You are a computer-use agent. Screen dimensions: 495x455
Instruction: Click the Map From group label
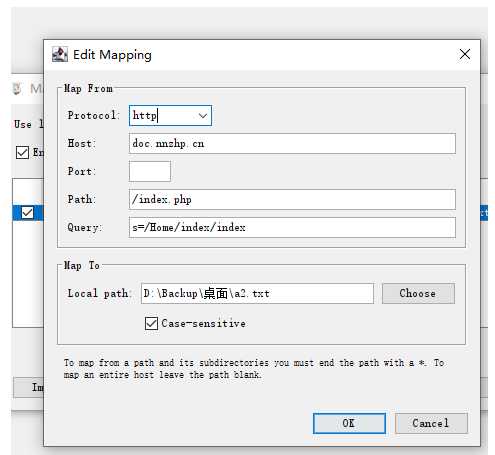pyautogui.click(x=88, y=88)
